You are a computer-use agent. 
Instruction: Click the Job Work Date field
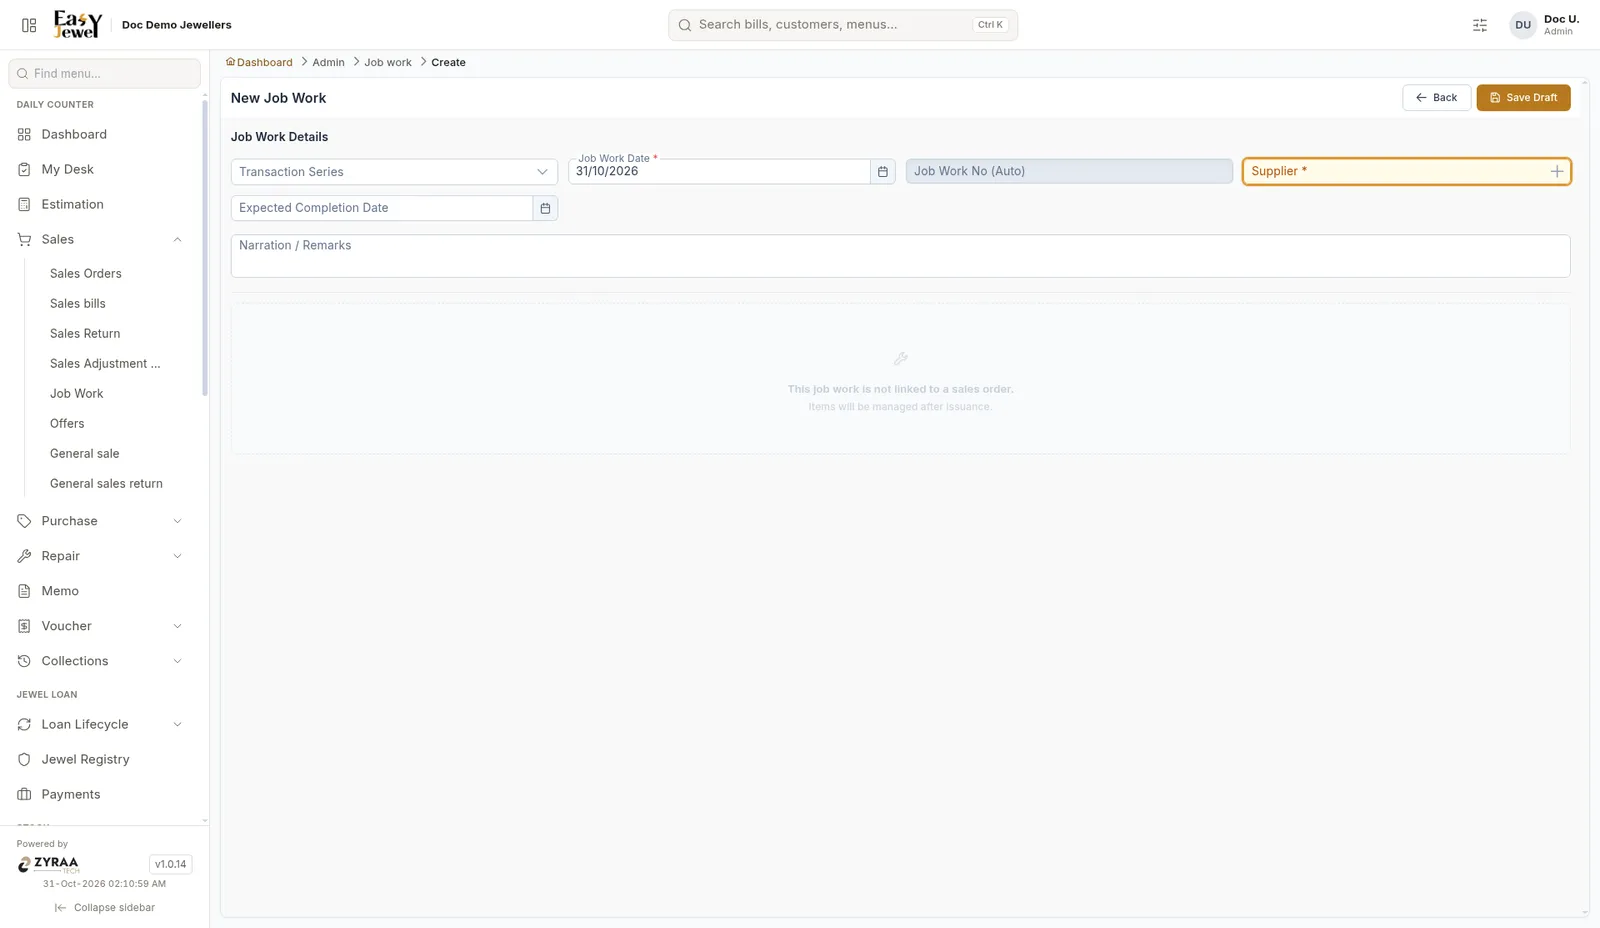point(719,172)
